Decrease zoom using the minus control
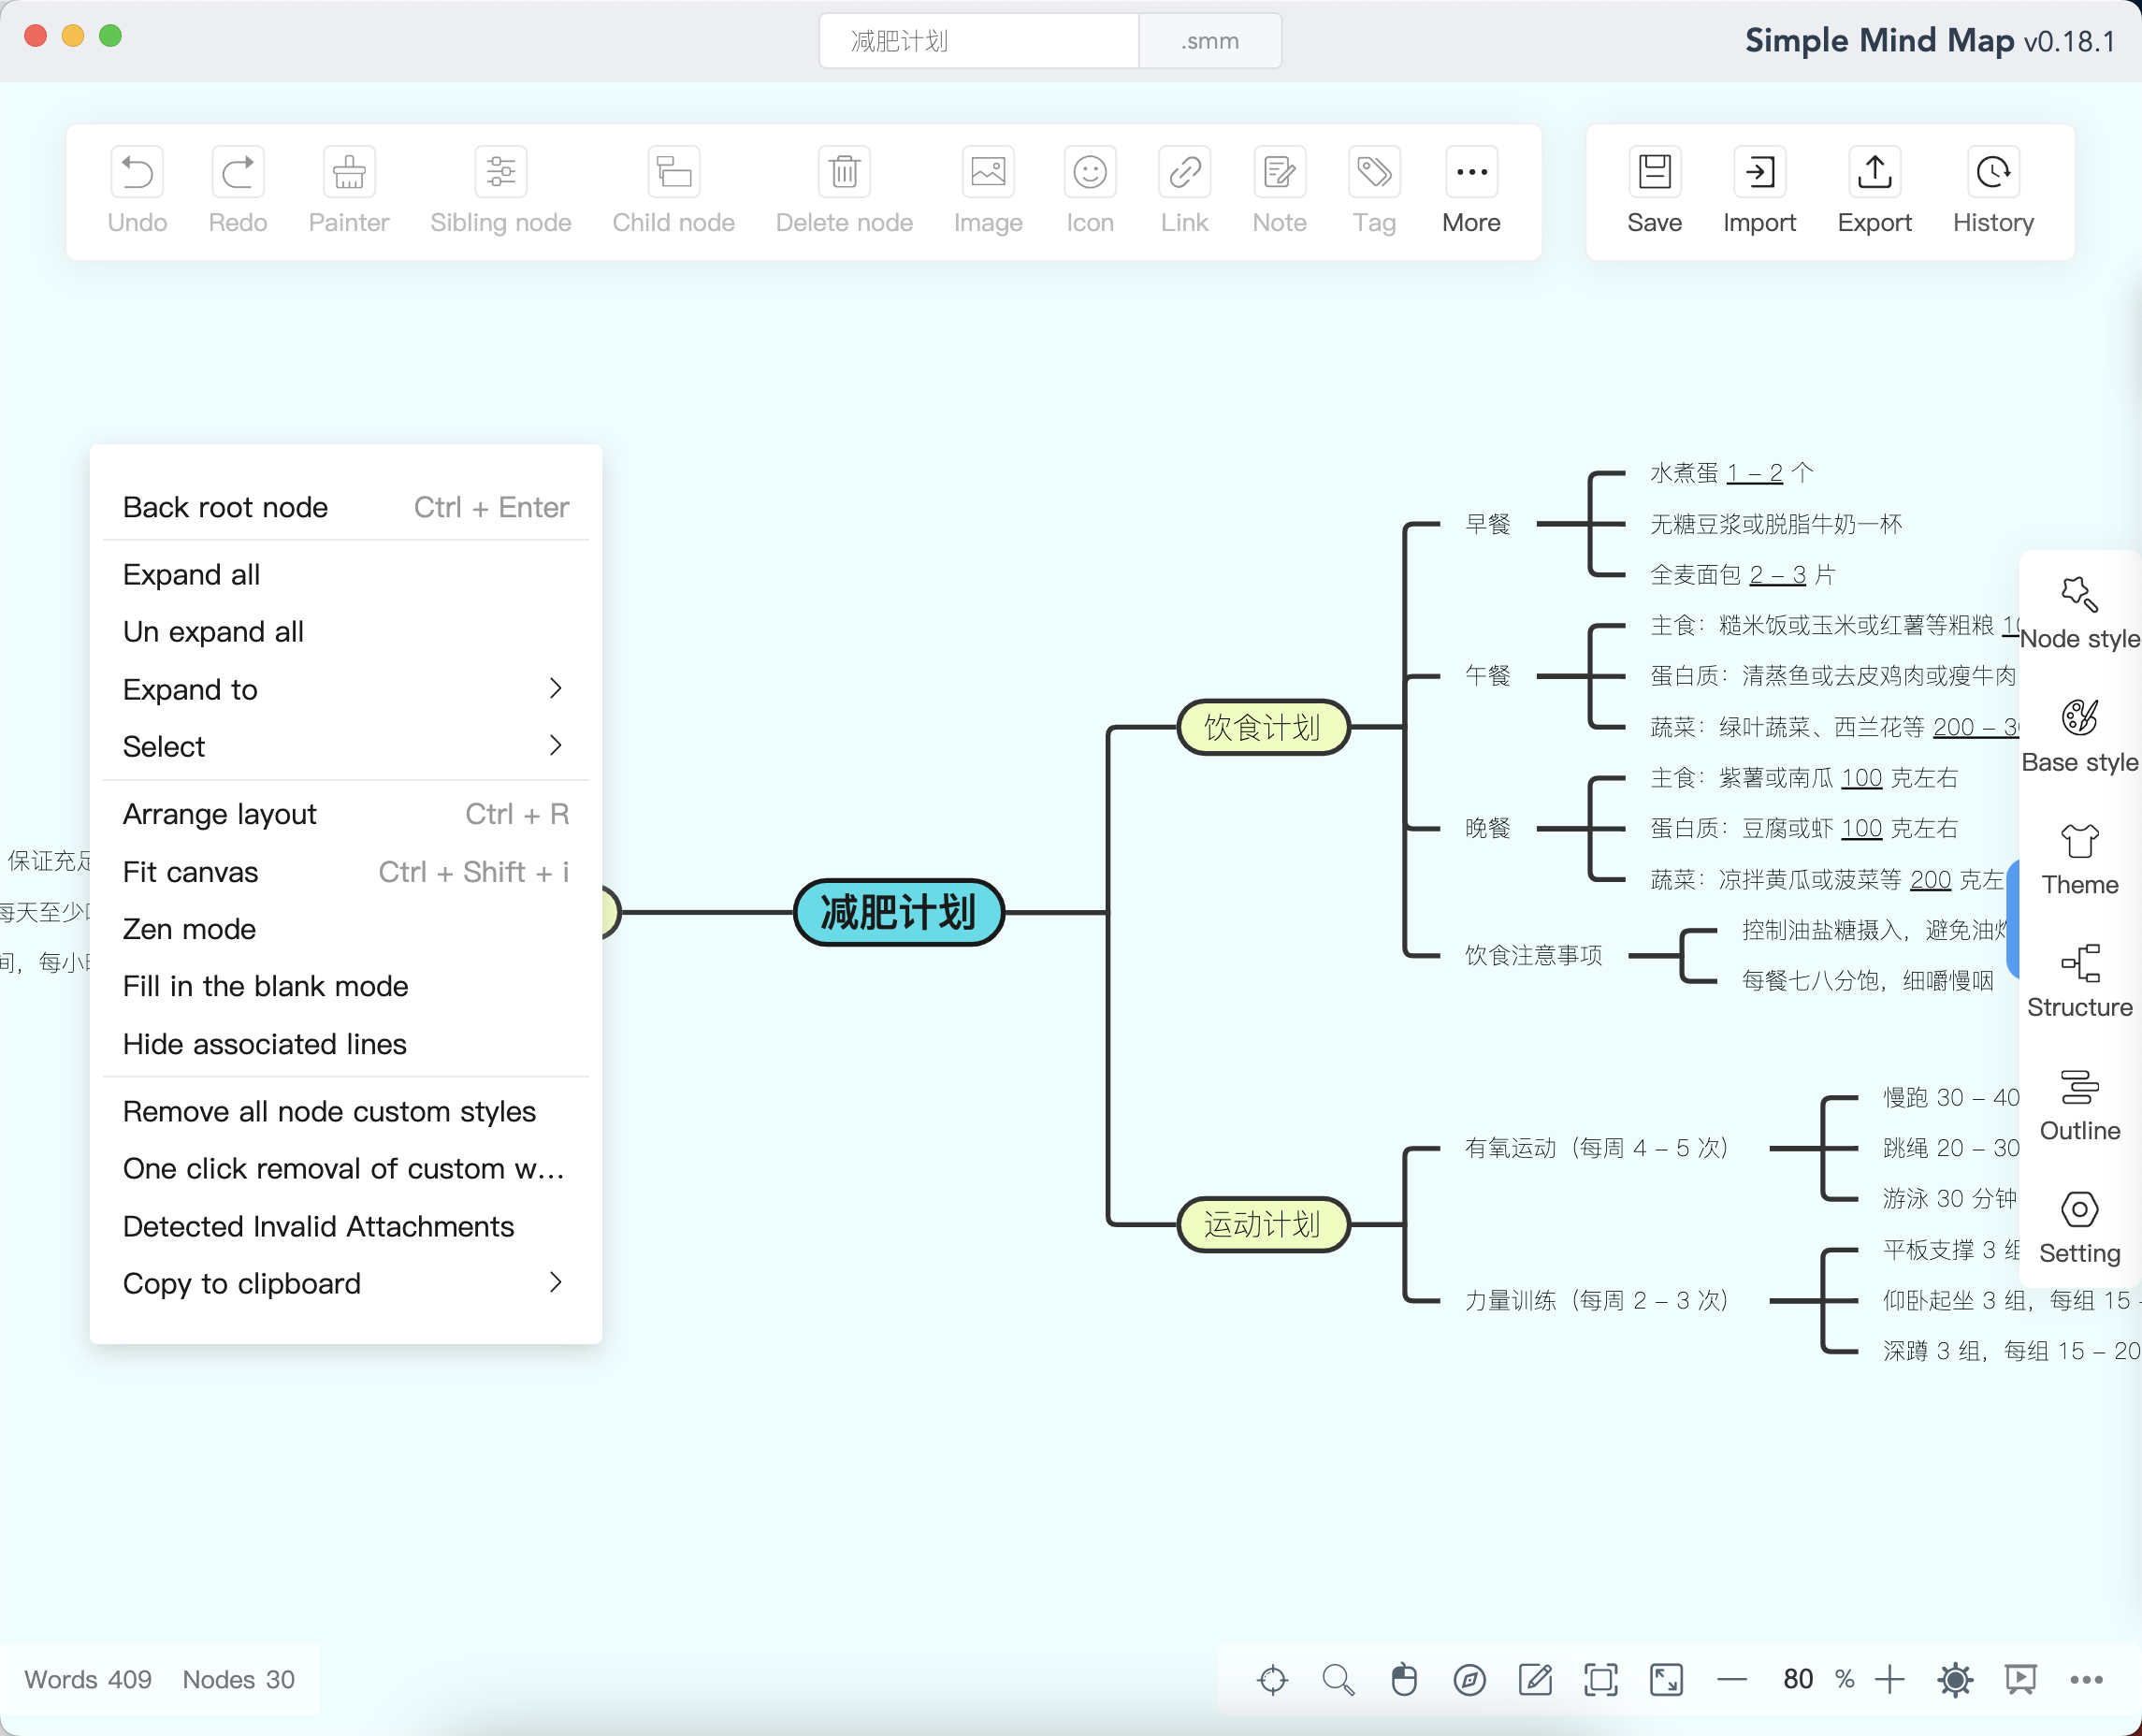This screenshot has width=2142, height=1736. [x=1731, y=1680]
